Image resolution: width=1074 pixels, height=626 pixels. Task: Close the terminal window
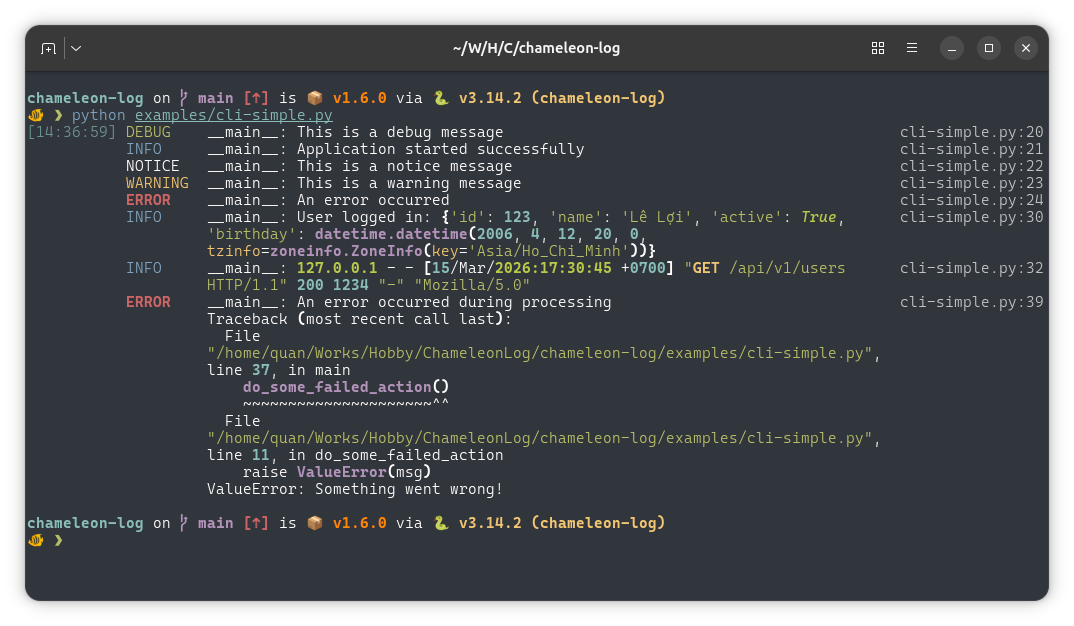point(1025,48)
